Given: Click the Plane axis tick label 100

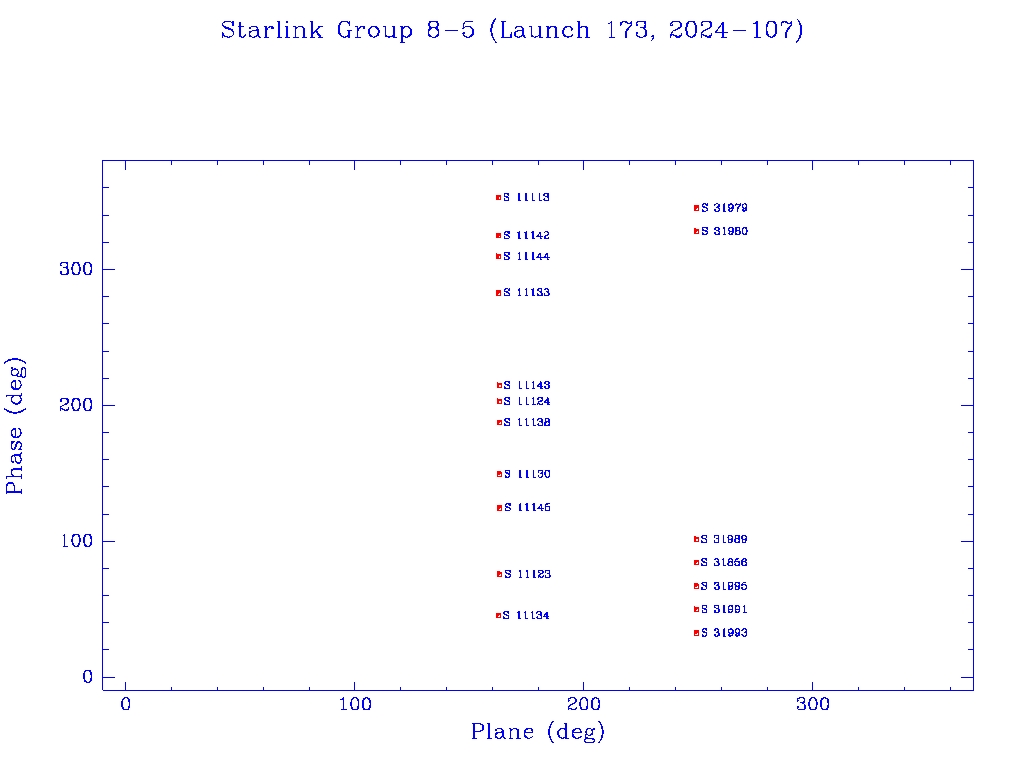Looking at the screenshot, I should [355, 704].
